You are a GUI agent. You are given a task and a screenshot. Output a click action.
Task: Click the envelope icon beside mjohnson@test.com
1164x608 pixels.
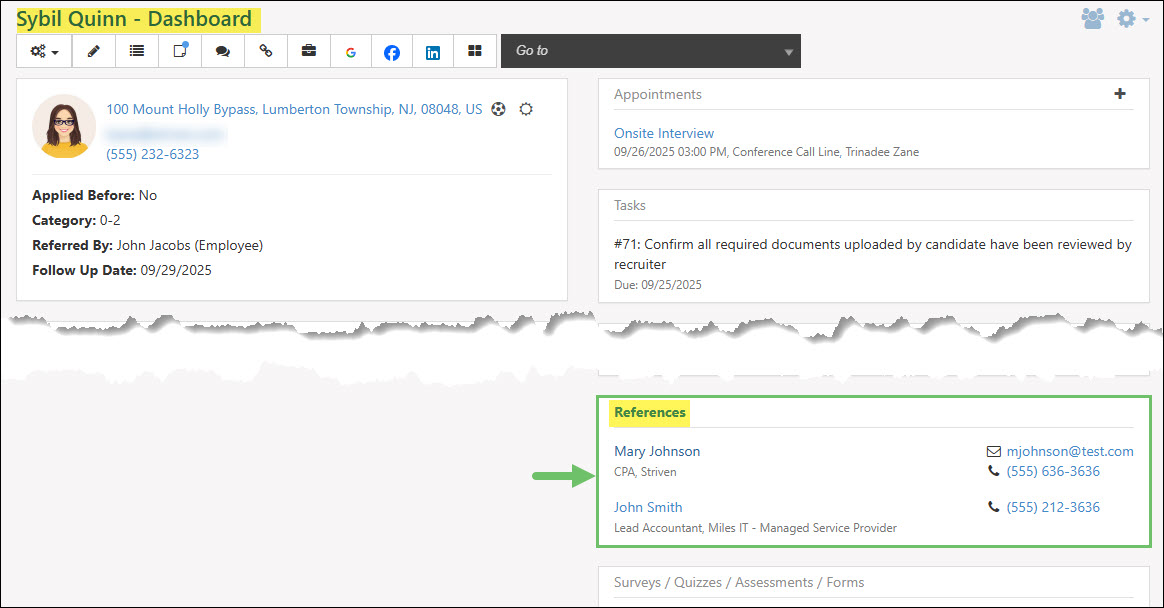coord(993,450)
